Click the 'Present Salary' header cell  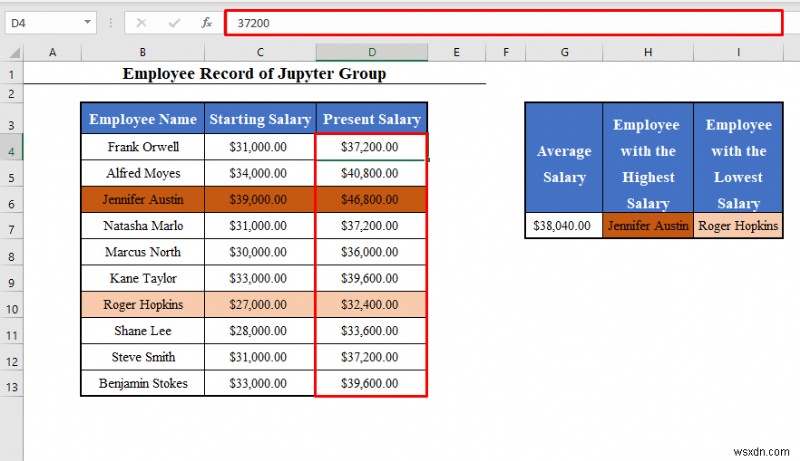[x=371, y=119]
